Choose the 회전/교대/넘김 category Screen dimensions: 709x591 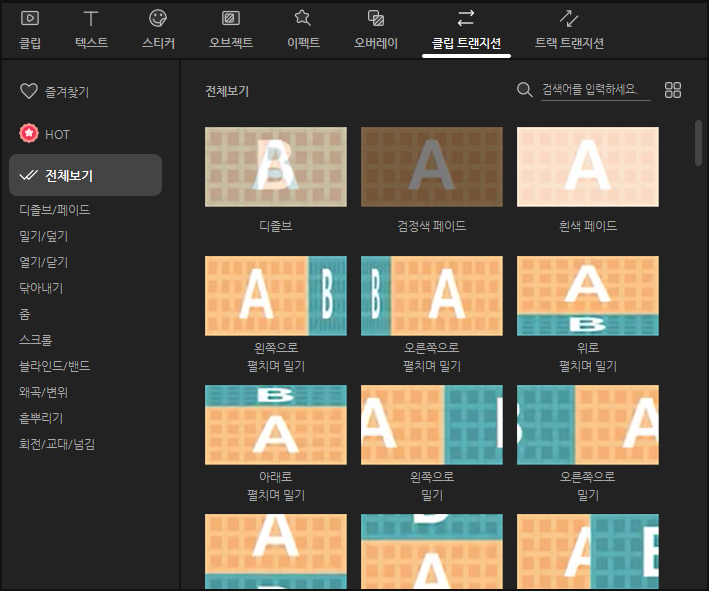click(x=57, y=444)
